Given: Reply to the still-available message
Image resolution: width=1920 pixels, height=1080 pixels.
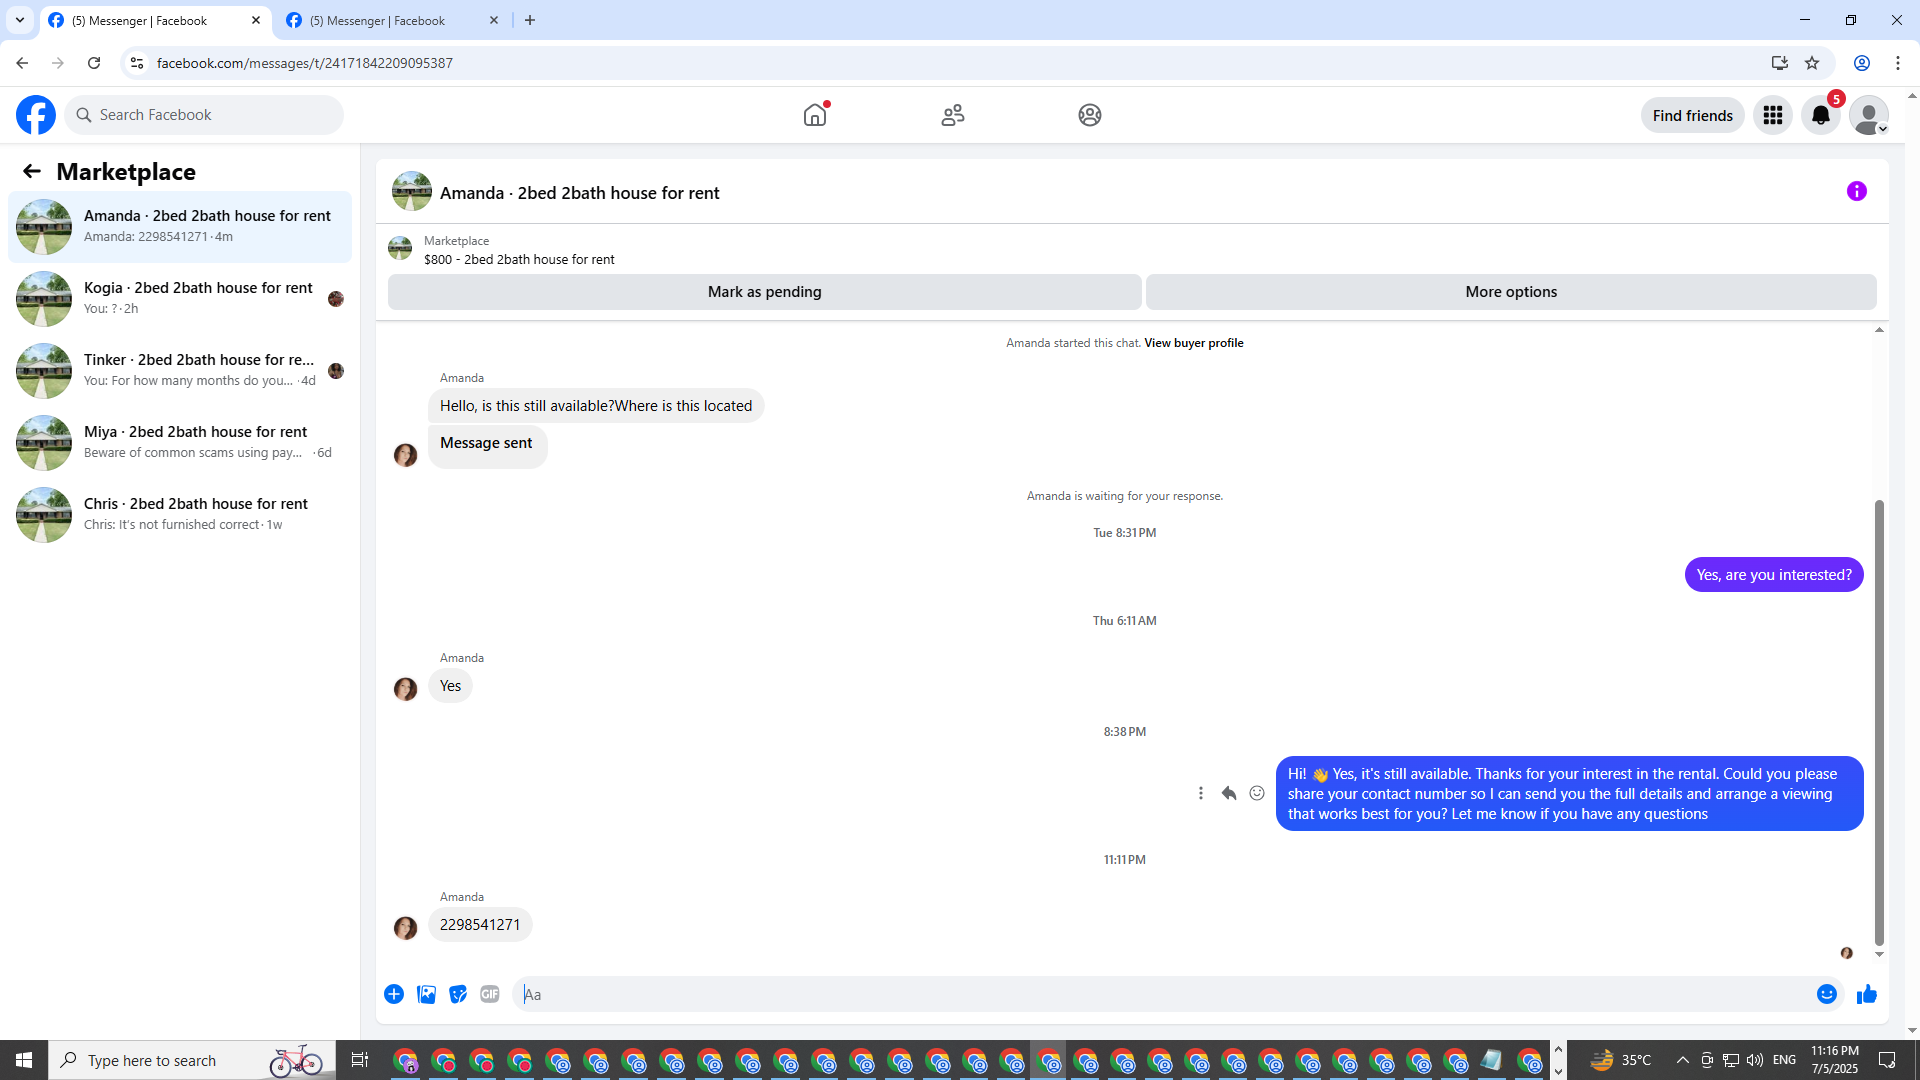Looking at the screenshot, I should (1229, 793).
